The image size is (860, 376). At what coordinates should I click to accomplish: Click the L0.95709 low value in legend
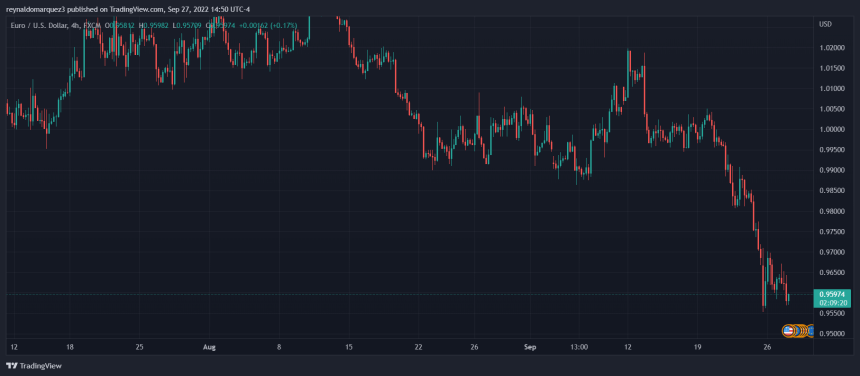pyautogui.click(x=186, y=25)
